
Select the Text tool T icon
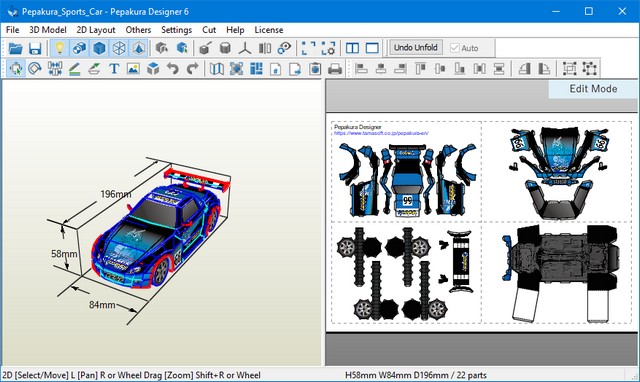click(x=114, y=68)
